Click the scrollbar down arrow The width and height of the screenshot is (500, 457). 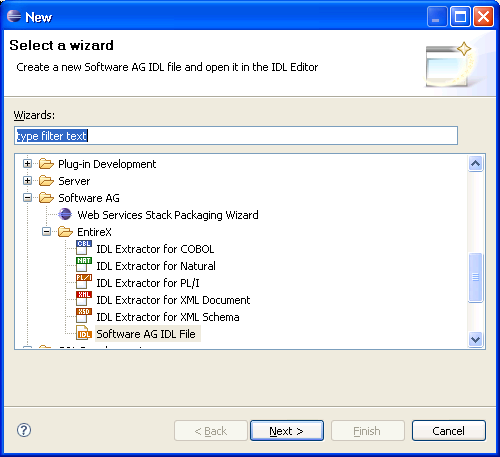(x=475, y=340)
